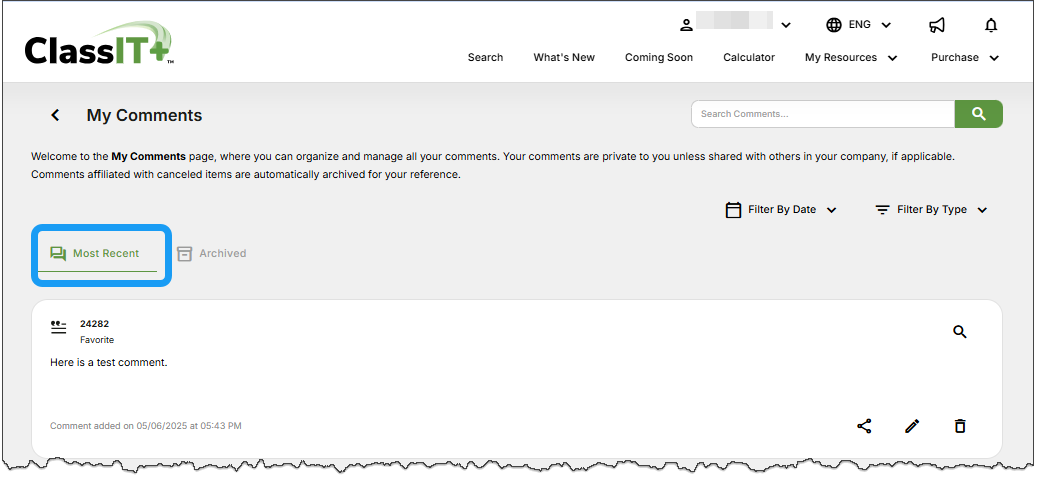Open the Coming Soon link
Image resolution: width=1037 pixels, height=480 pixels.
pos(659,58)
